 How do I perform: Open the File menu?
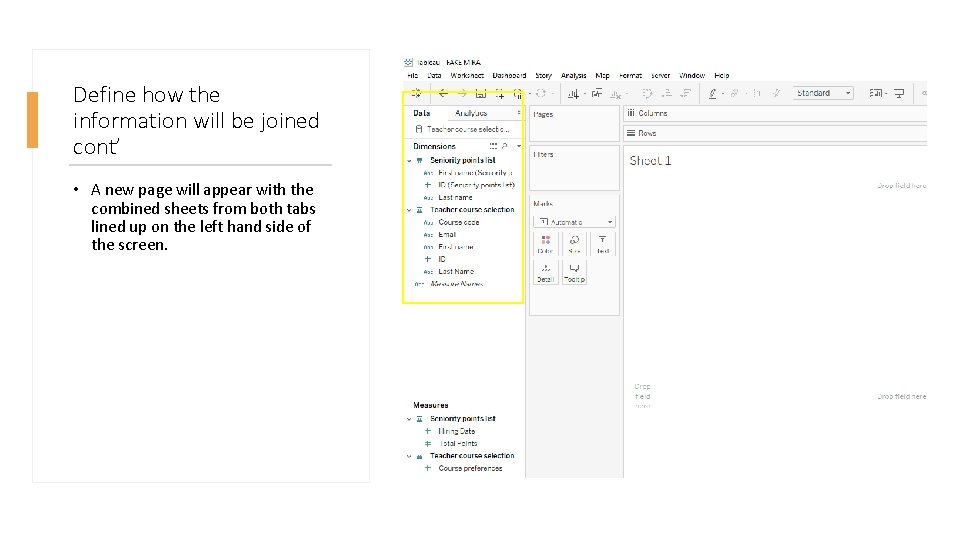(x=413, y=76)
